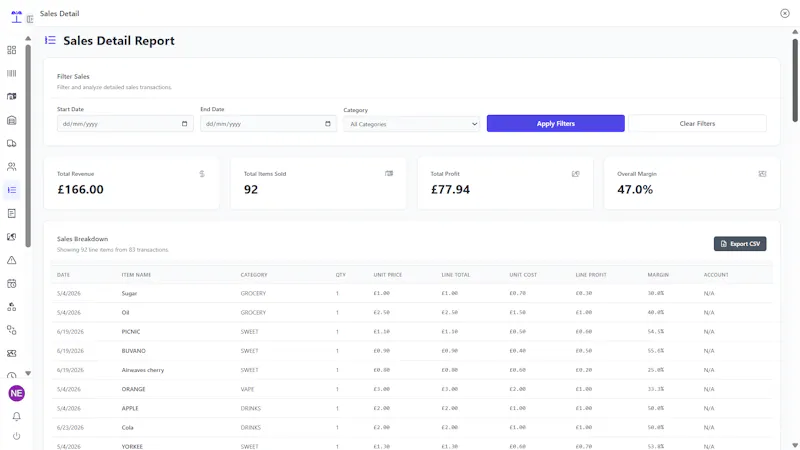Click the £166.00 total revenue value
Viewport: 800px width, 450px height.
point(81,189)
